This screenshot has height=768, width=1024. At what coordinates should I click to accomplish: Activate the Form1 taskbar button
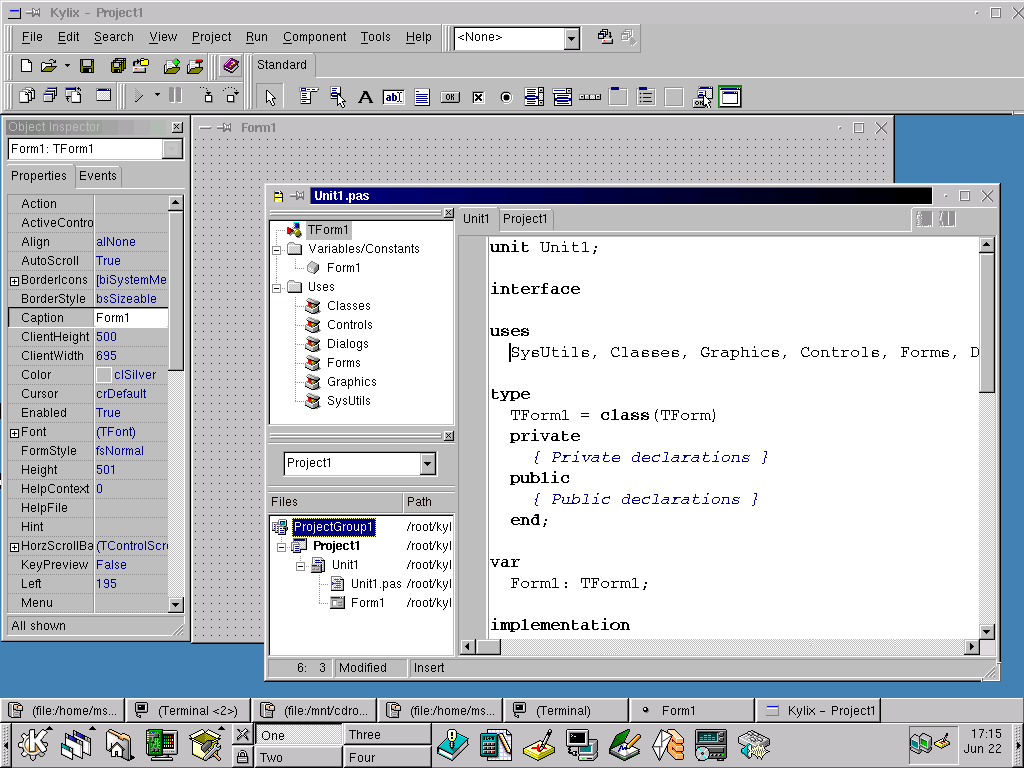[x=692, y=711]
